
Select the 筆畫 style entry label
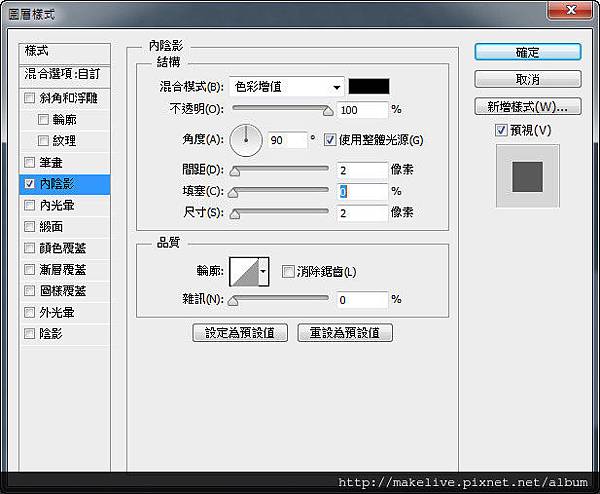tap(51, 162)
